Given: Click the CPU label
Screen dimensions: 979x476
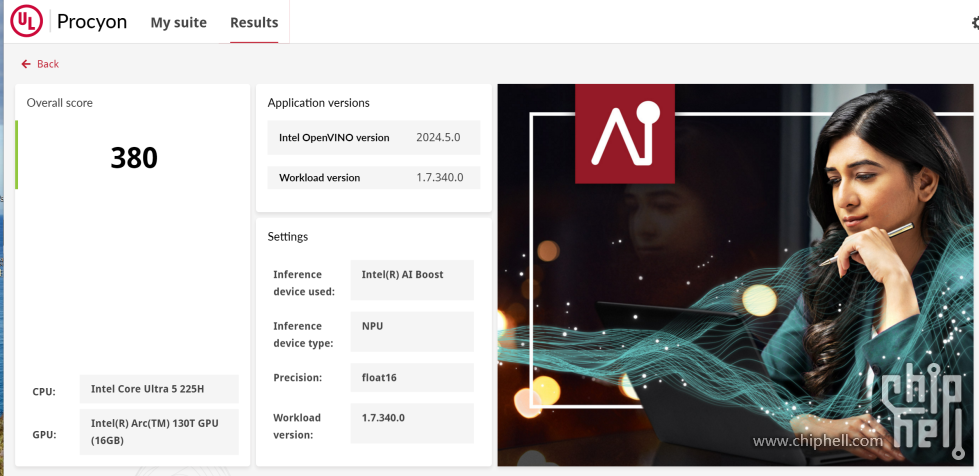Looking at the screenshot, I should point(44,392).
